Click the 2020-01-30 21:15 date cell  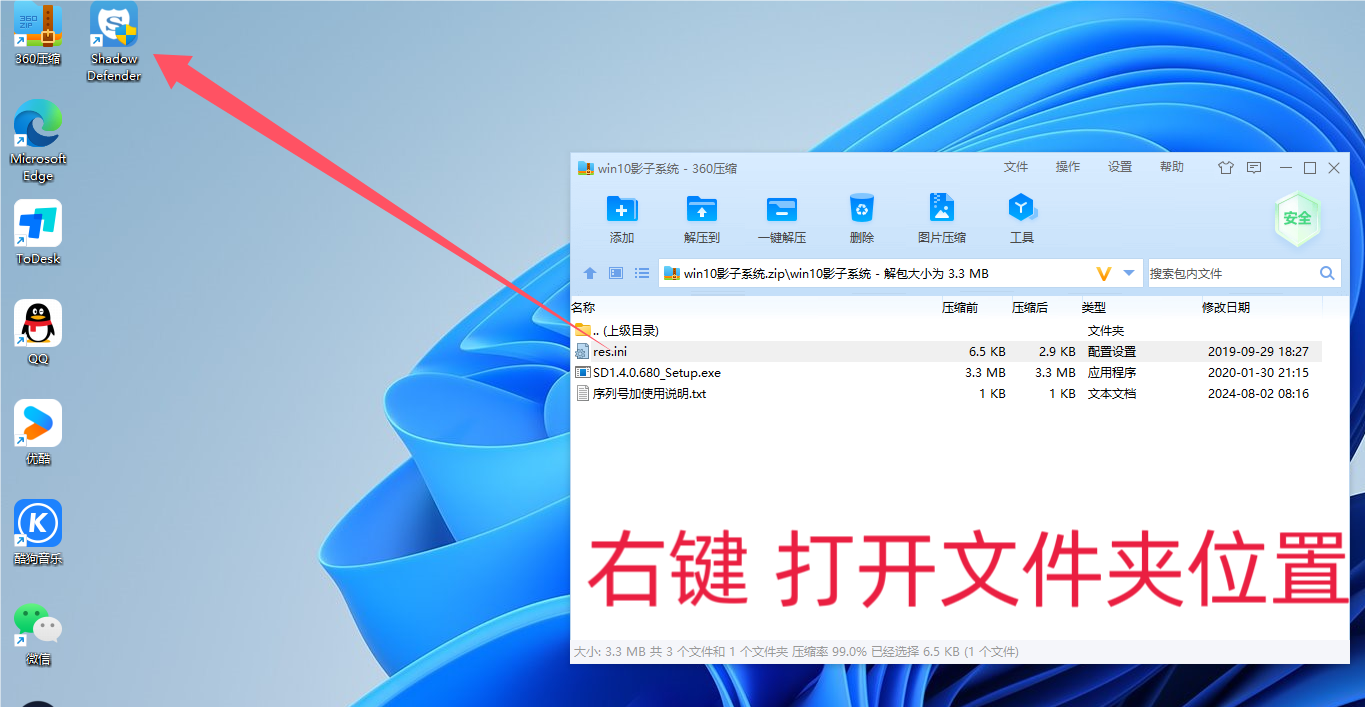click(x=1258, y=373)
